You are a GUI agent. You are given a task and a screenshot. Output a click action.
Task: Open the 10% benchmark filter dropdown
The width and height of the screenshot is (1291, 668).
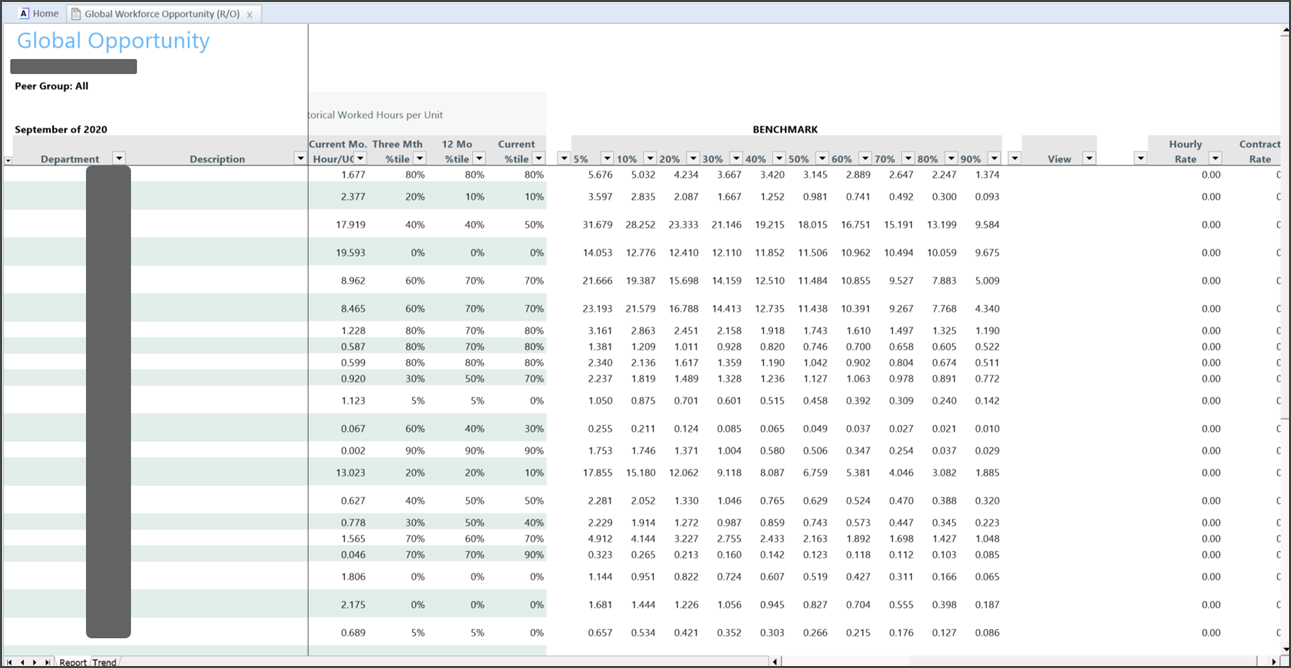649,158
